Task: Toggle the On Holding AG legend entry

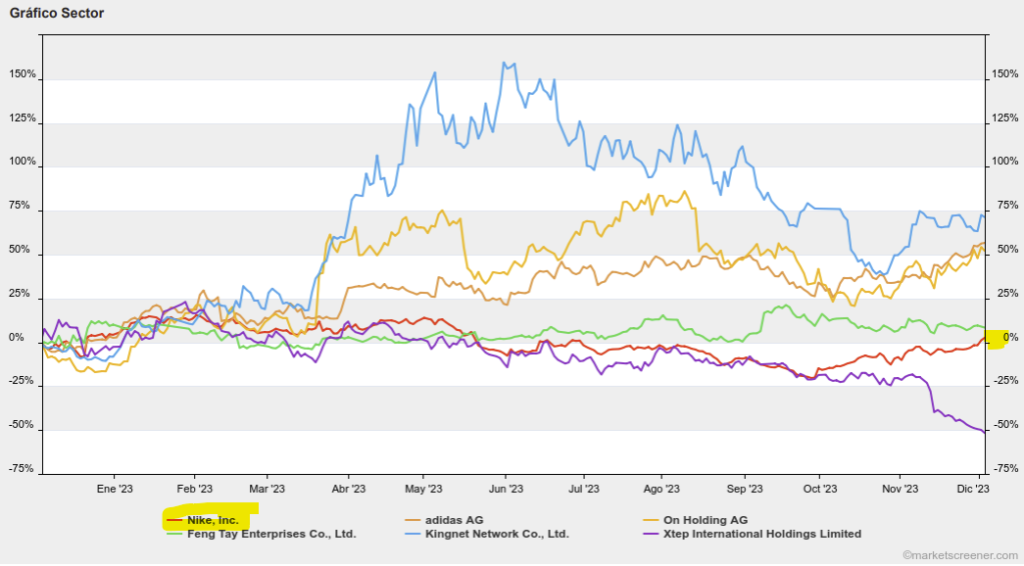Action: [705, 520]
